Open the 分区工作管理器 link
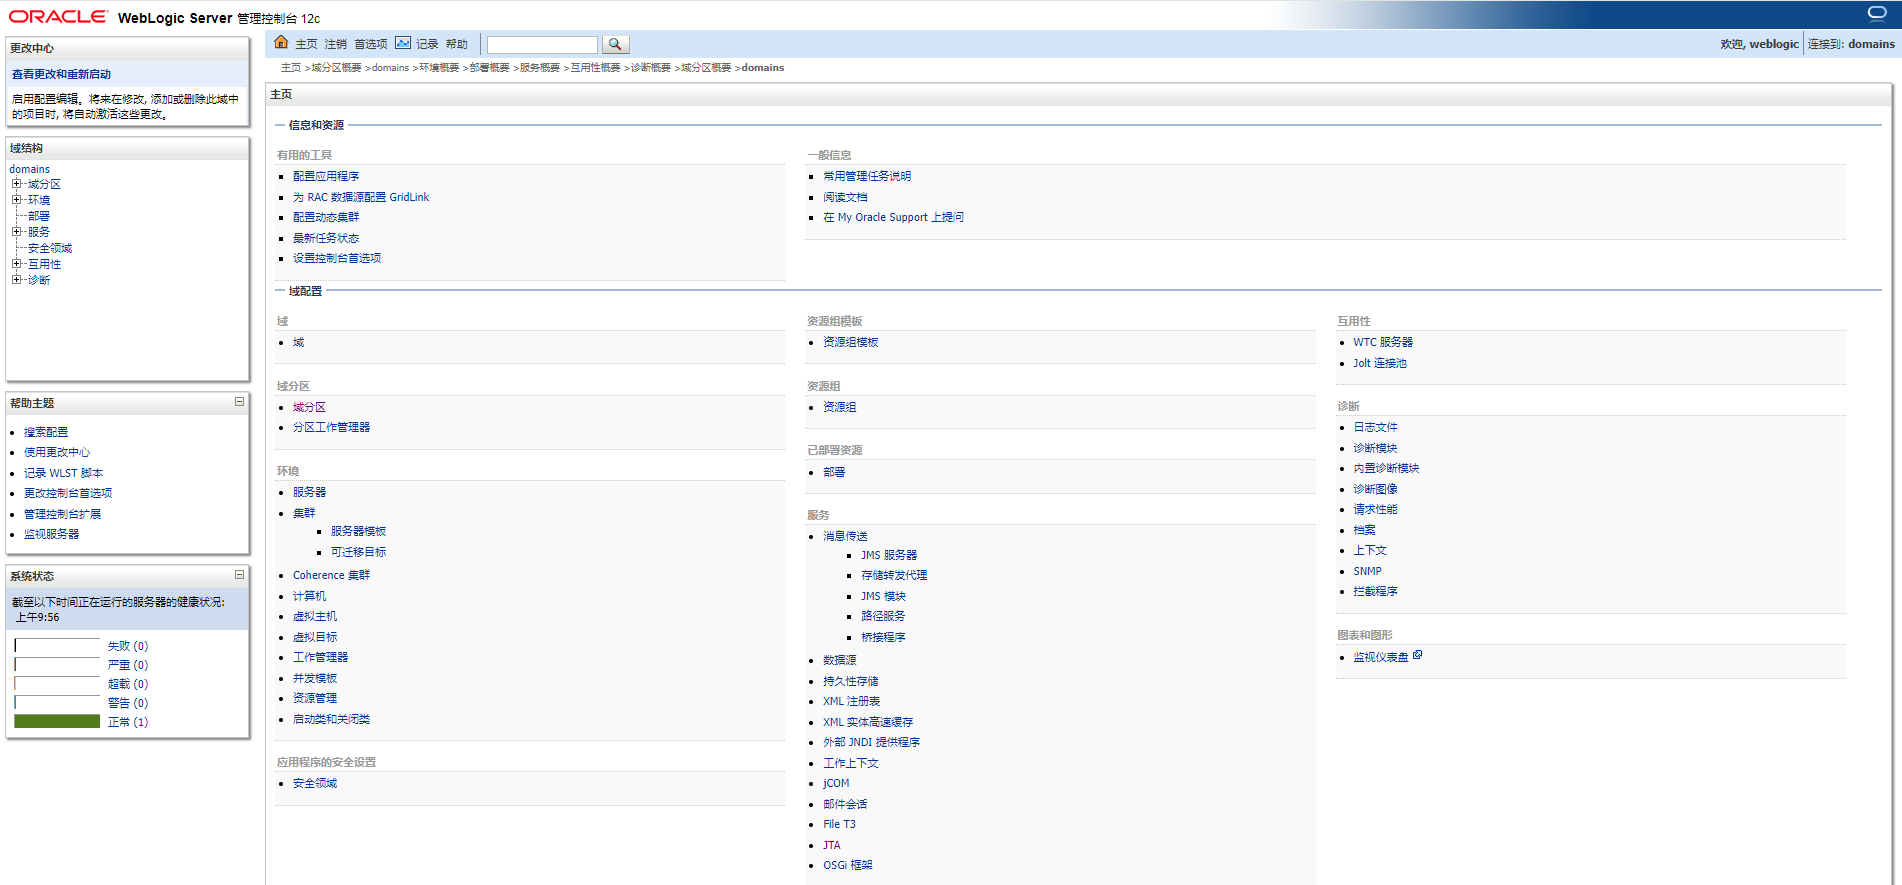Screen dimensions: 1902x885 tap(332, 427)
